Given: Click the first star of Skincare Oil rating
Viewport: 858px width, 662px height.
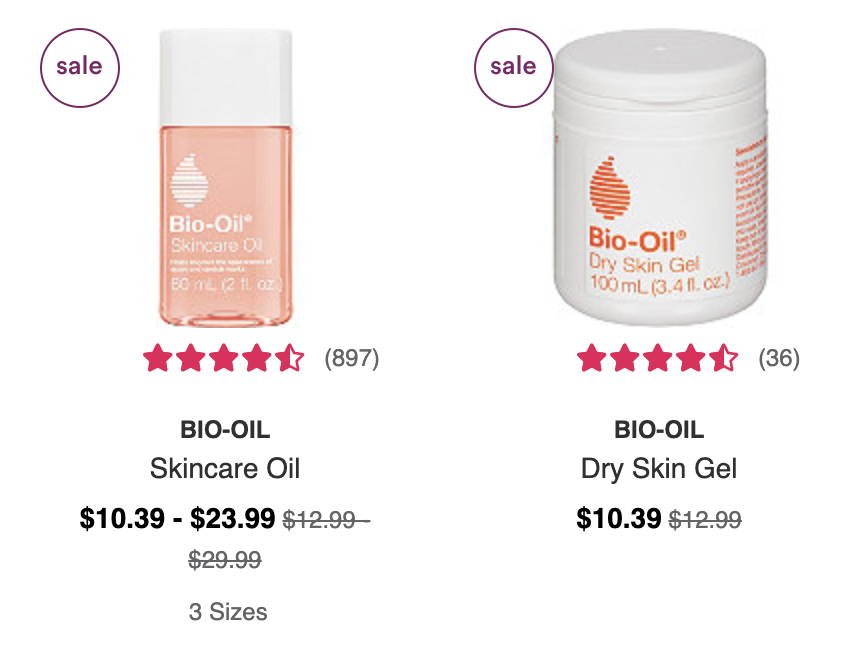Looking at the screenshot, I should point(158,358).
